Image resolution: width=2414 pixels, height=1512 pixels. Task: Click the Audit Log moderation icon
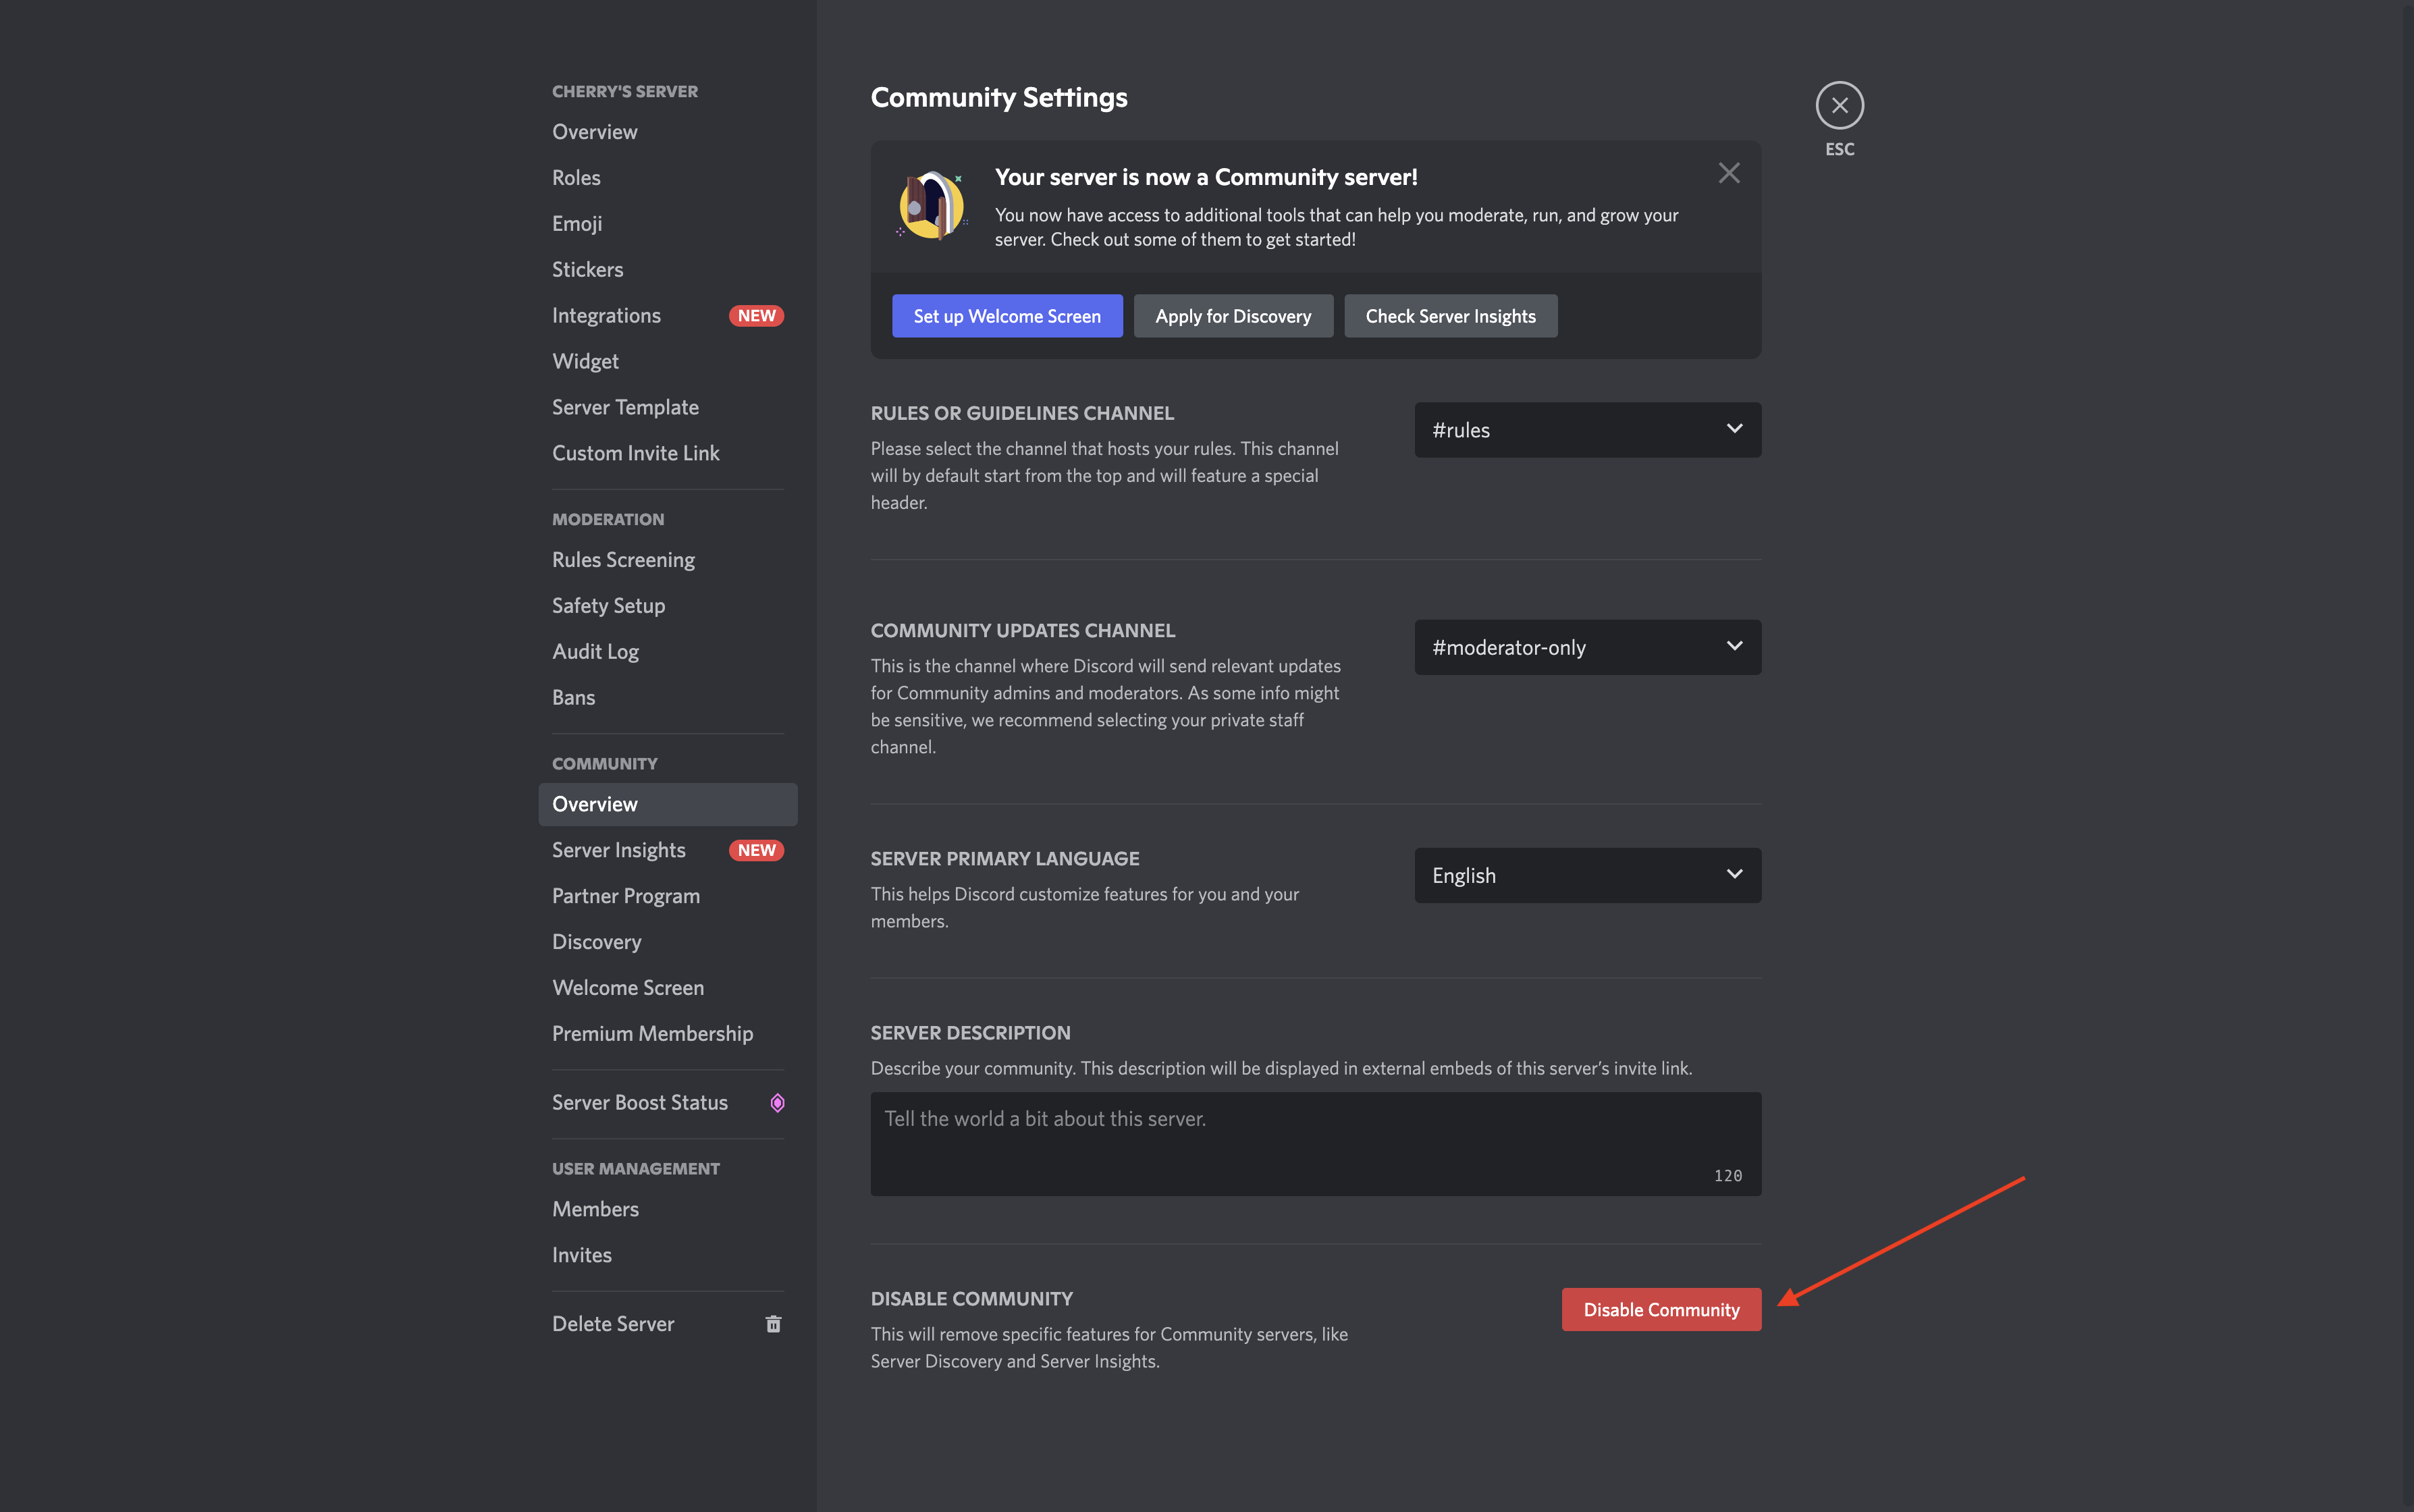pyautogui.click(x=594, y=650)
